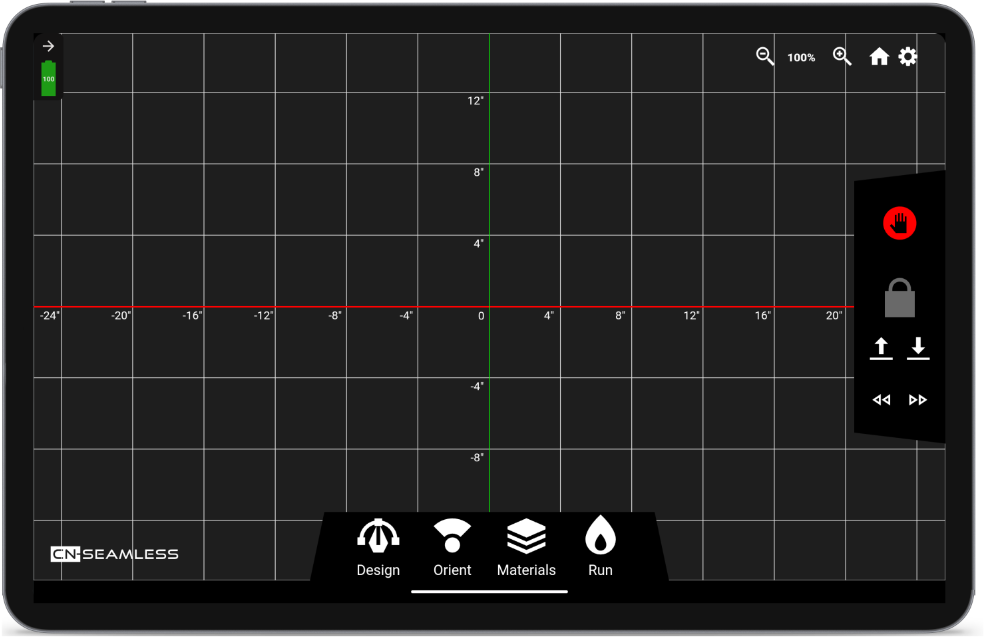
Task: Click the red horizontal axis line
Action: [x=300, y=306]
